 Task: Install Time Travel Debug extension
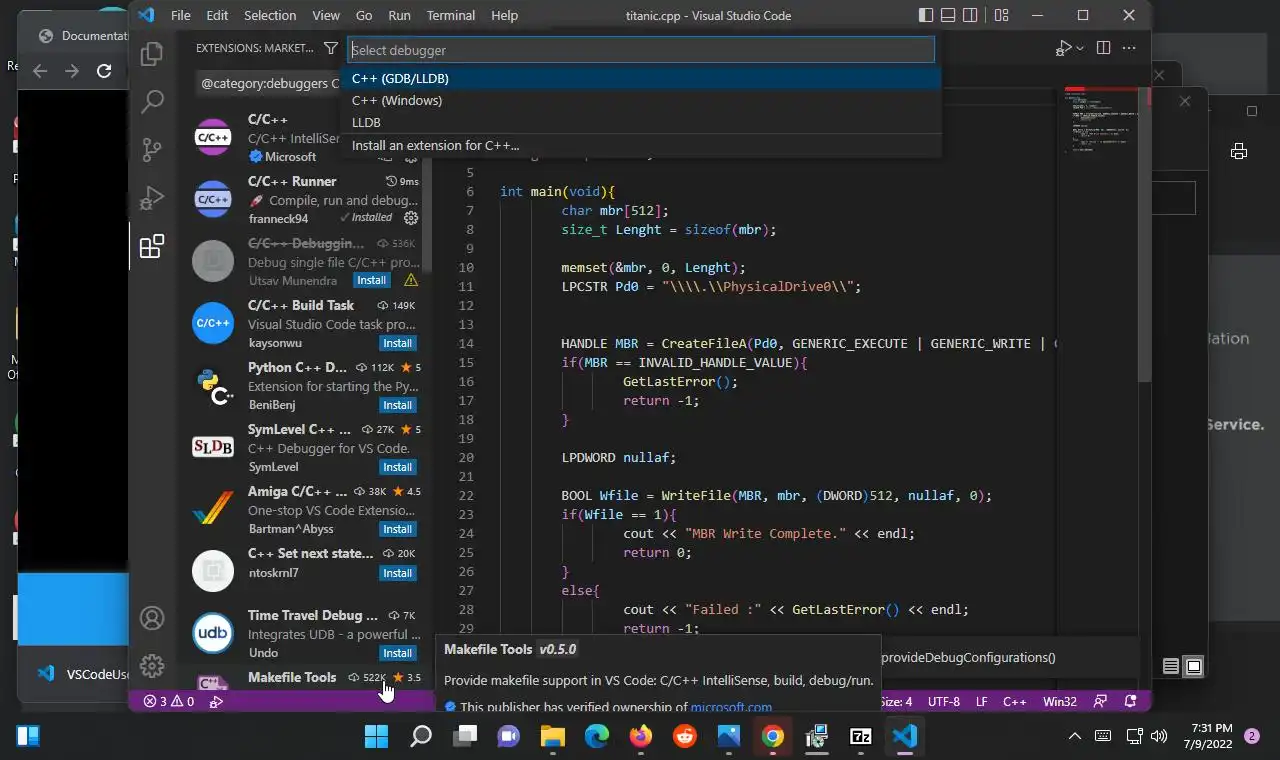pyautogui.click(x=398, y=653)
